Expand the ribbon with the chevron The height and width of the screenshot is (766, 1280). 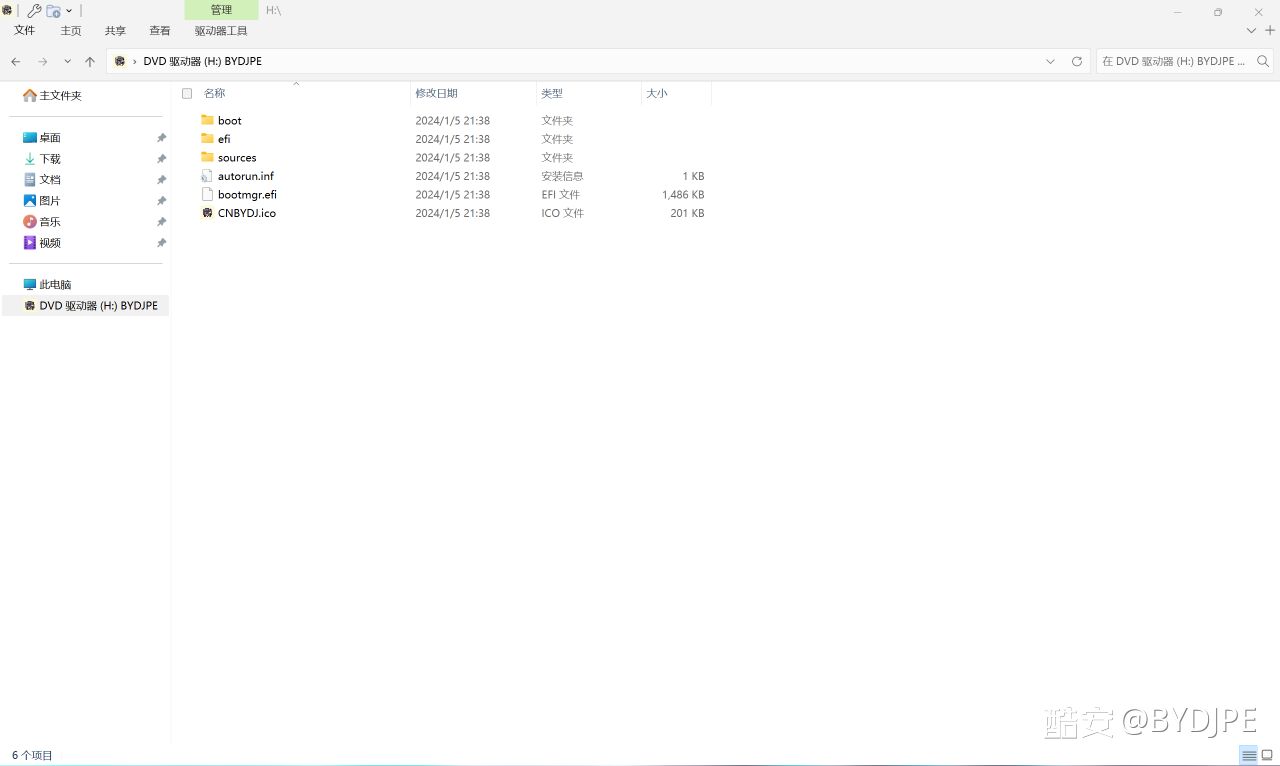click(x=1250, y=31)
